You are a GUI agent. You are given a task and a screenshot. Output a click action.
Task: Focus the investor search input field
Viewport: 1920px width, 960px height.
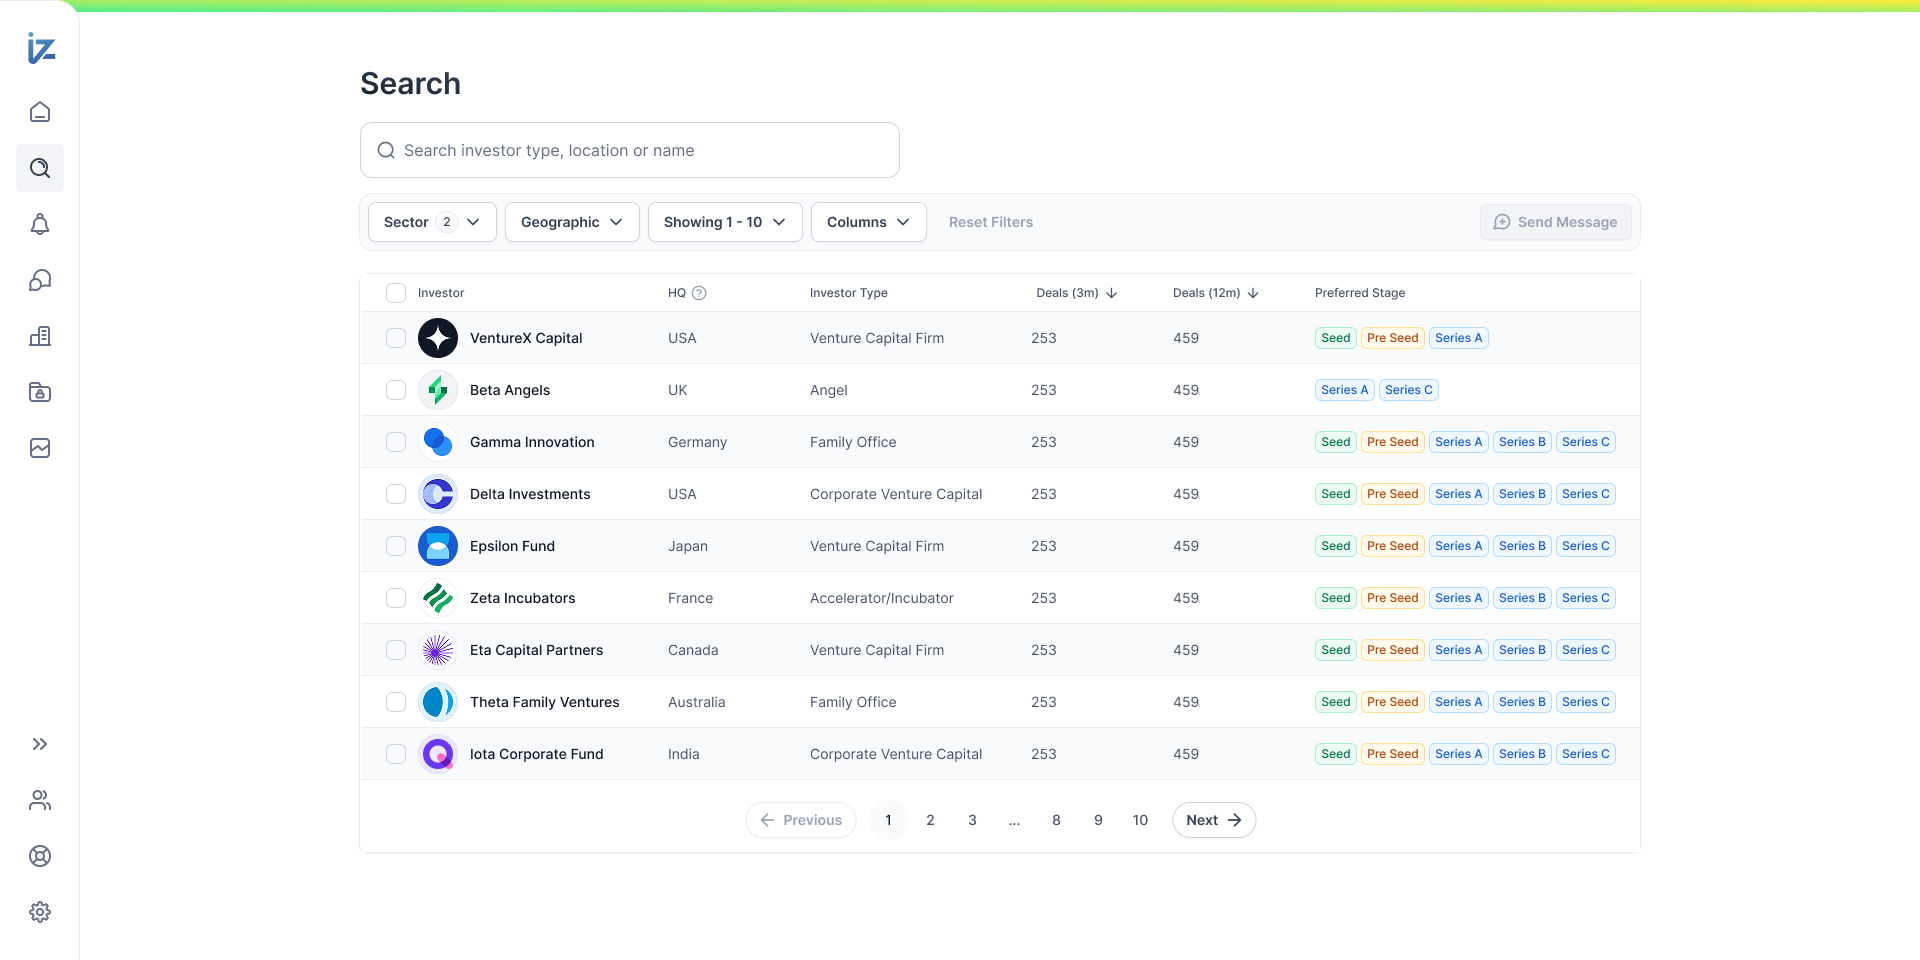point(640,150)
